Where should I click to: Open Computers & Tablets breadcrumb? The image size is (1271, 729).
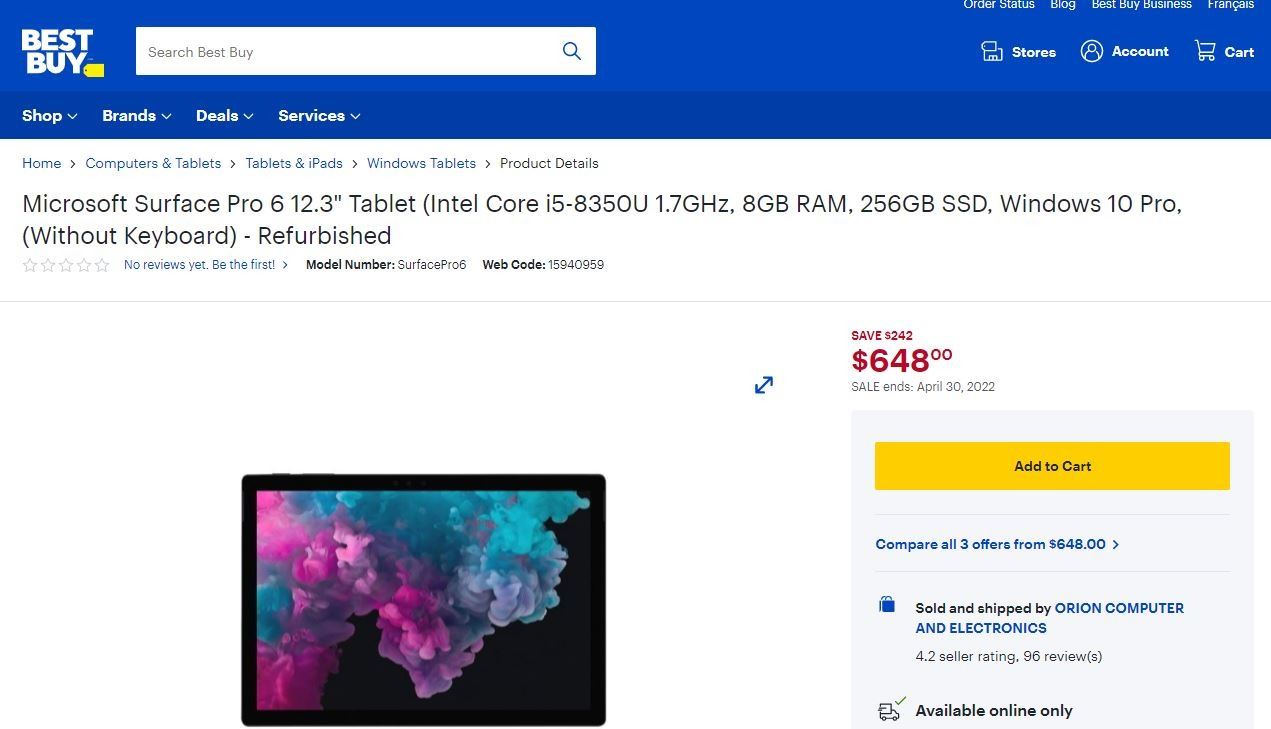tap(153, 163)
